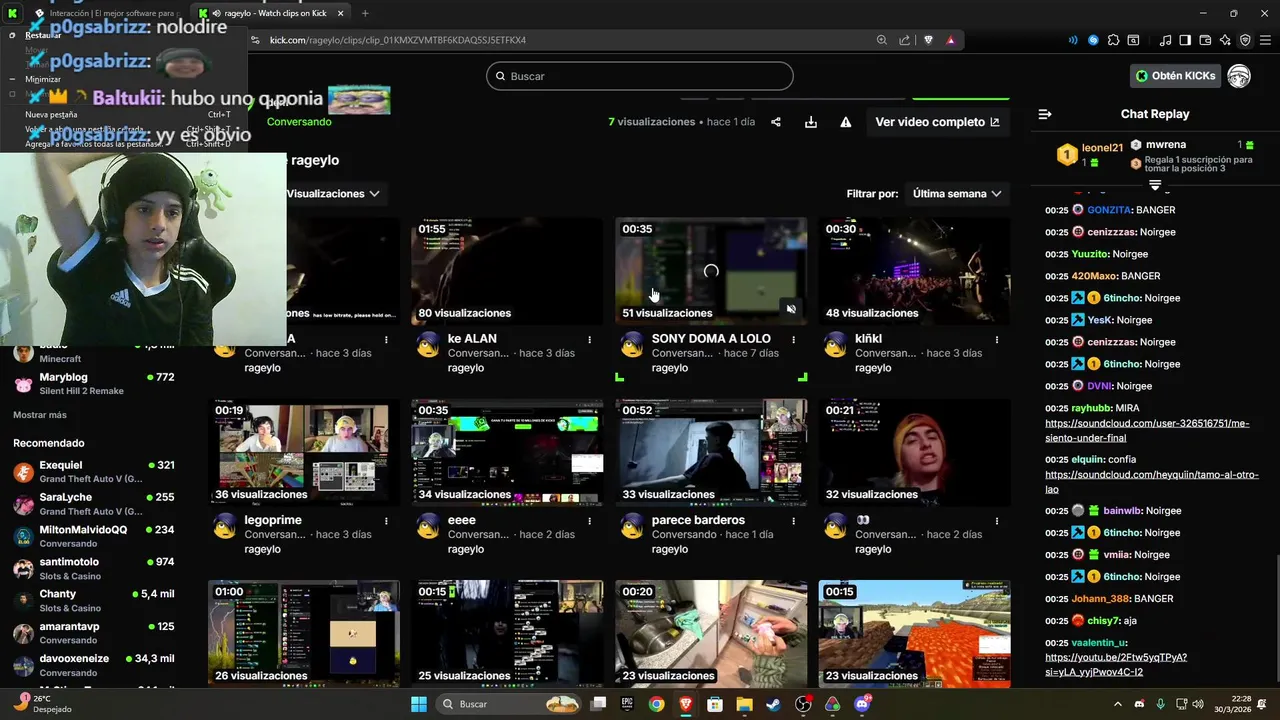Open options menu for legoprime clip
1280x720 pixels.
click(386, 521)
